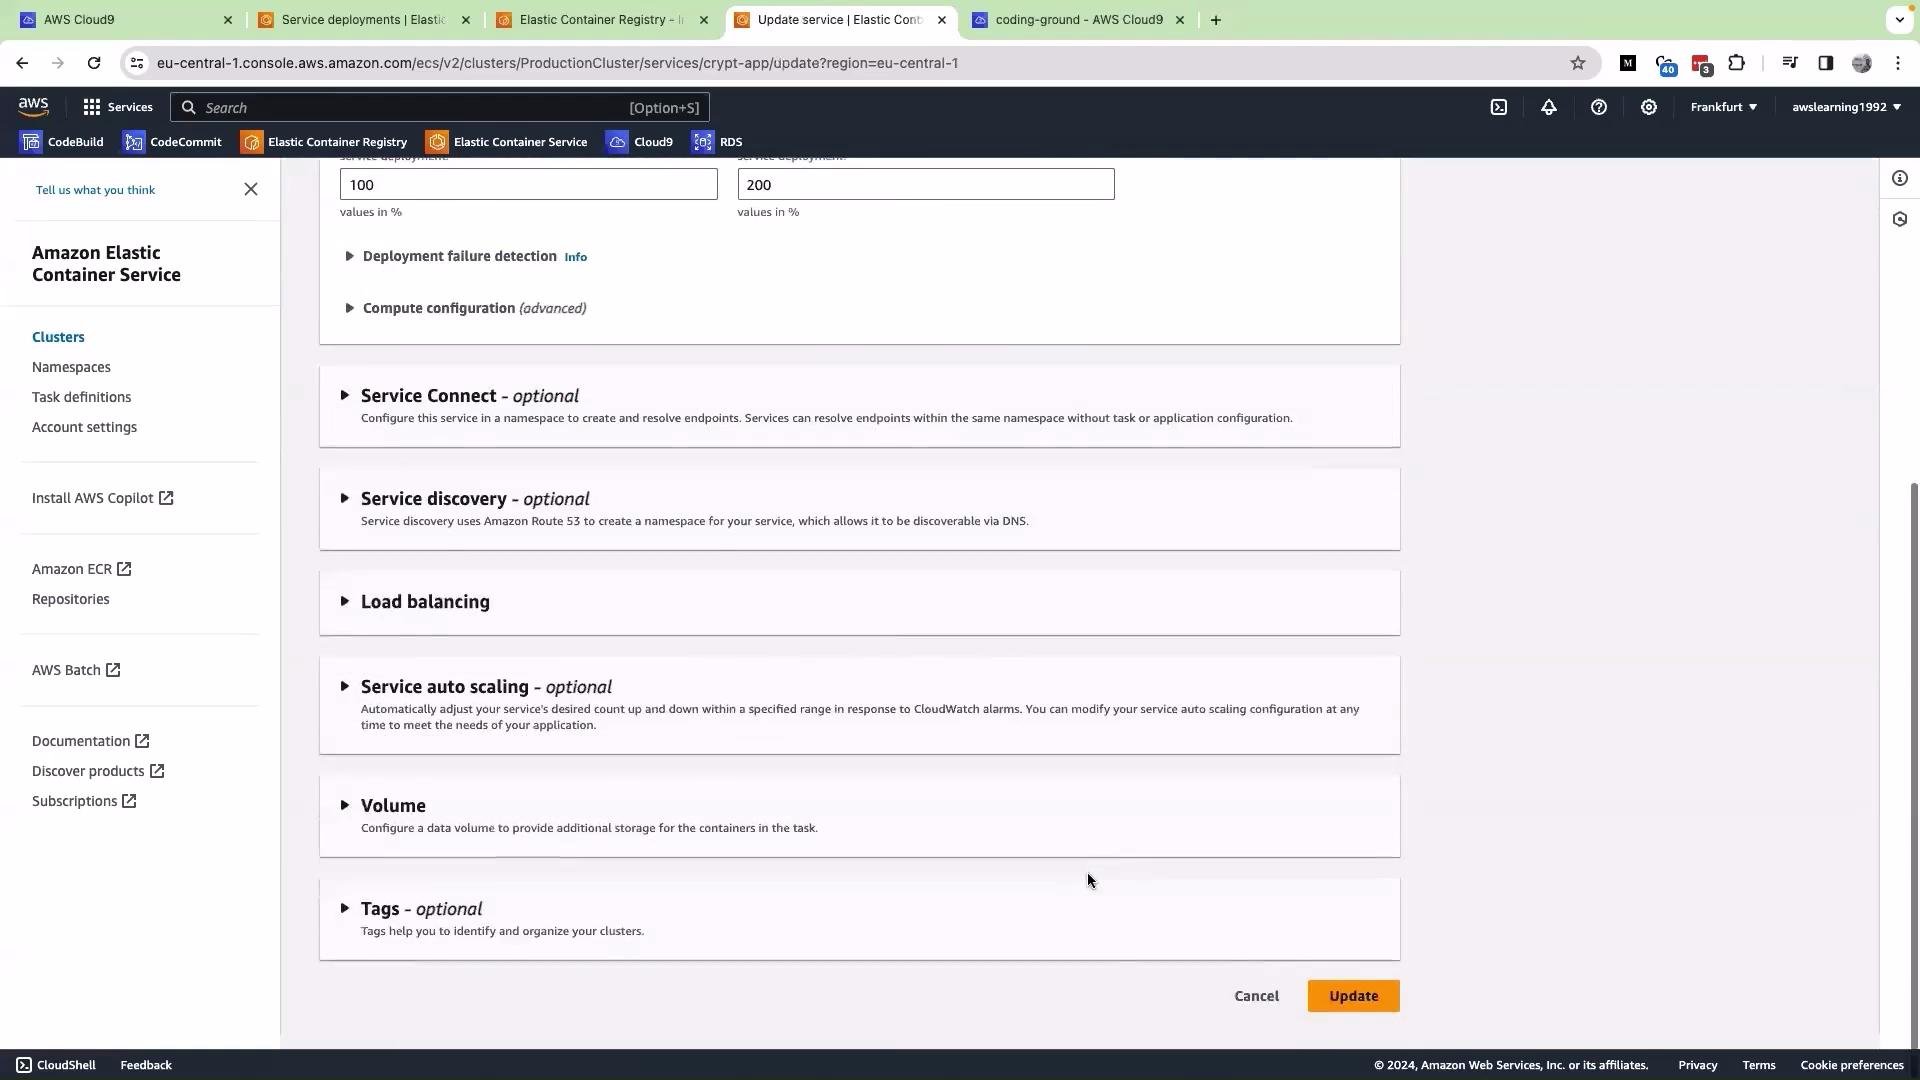Focus the maximum percent field showing 200
Image resolution: width=1920 pixels, height=1080 pixels.
(x=926, y=184)
